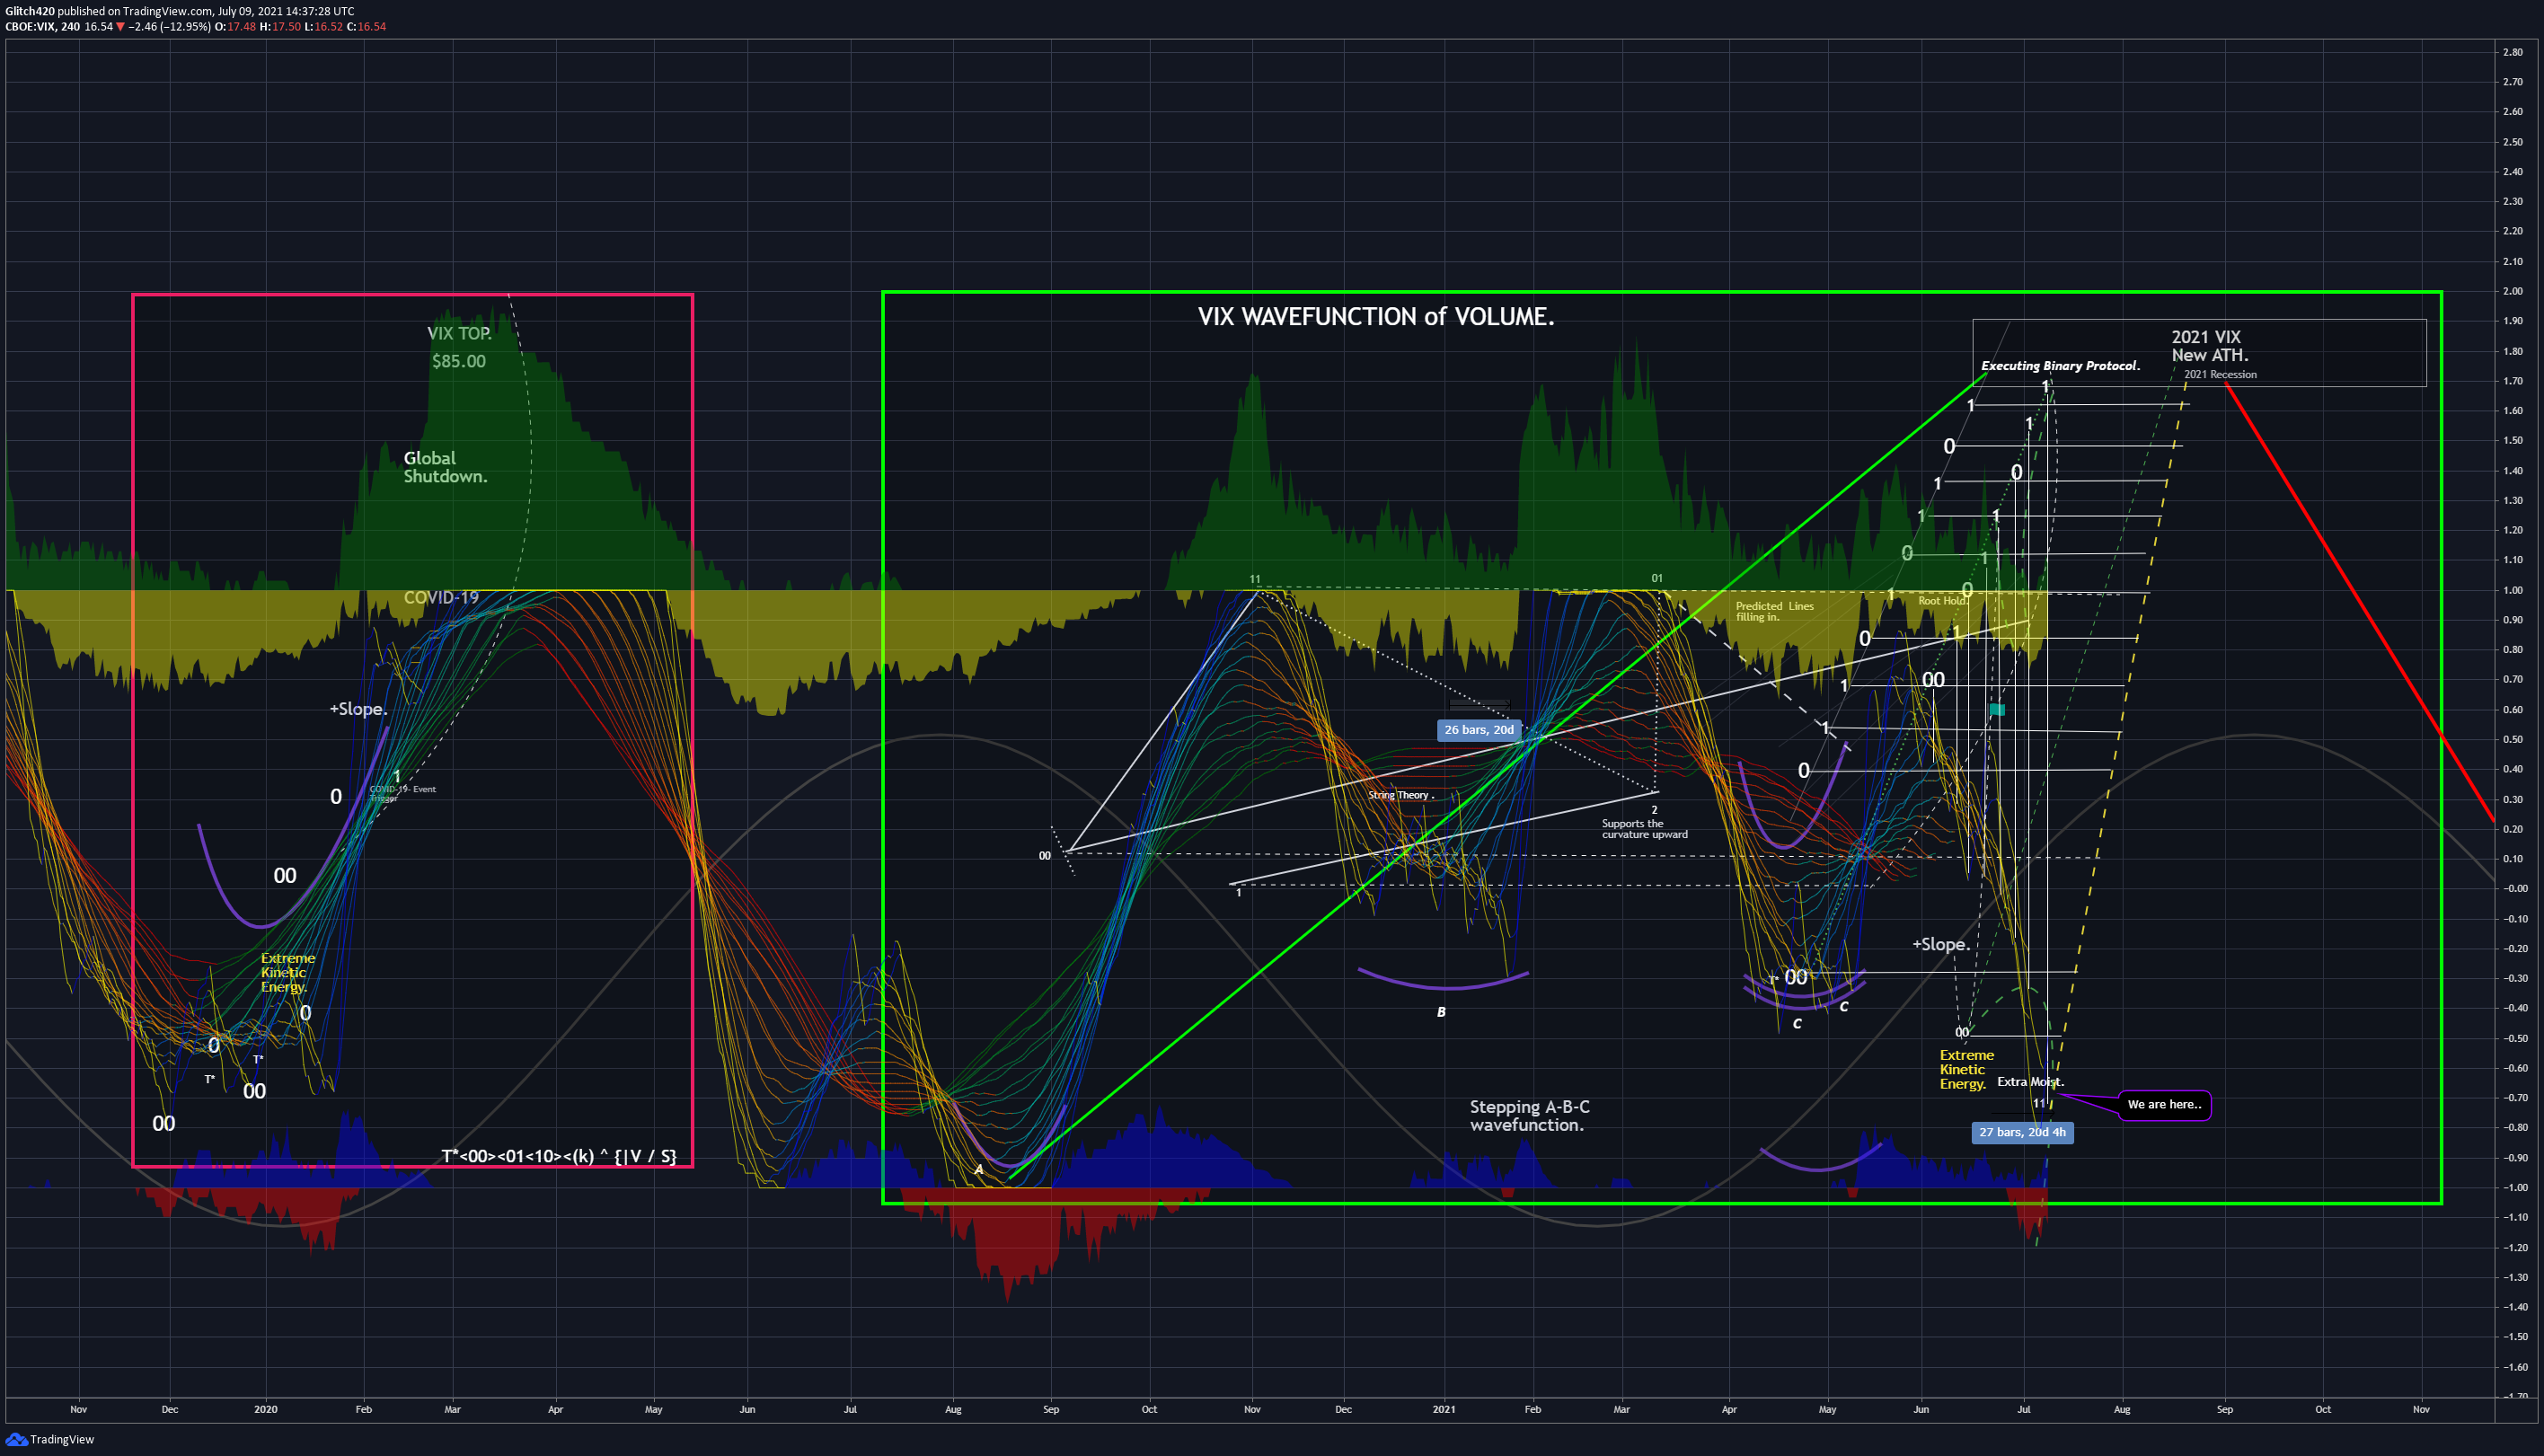Click the letter 'A' wave label
The width and height of the screenshot is (2544, 1456).
[x=979, y=1170]
